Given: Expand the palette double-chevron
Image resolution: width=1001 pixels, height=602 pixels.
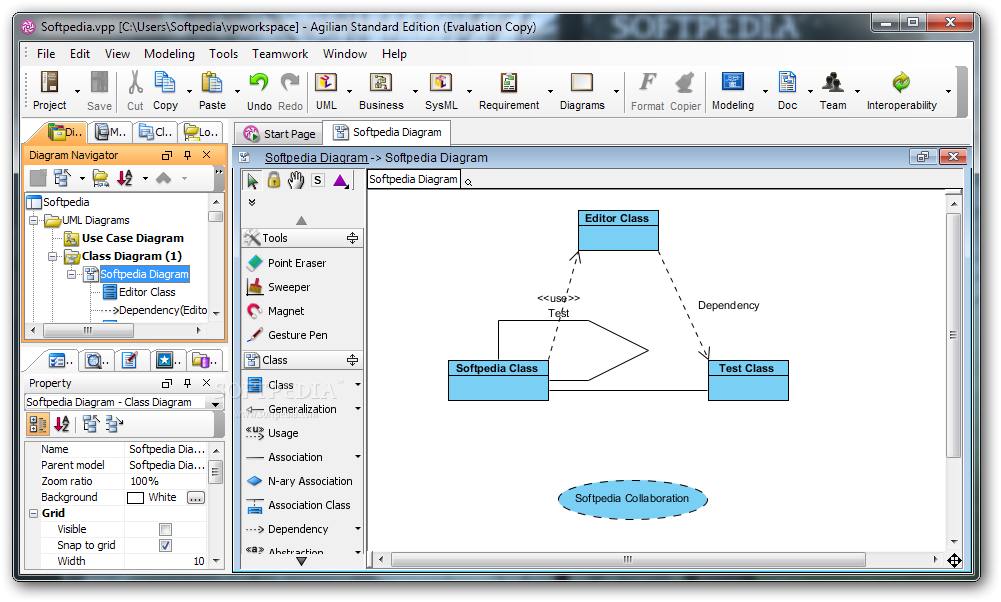Looking at the screenshot, I should 252,202.
